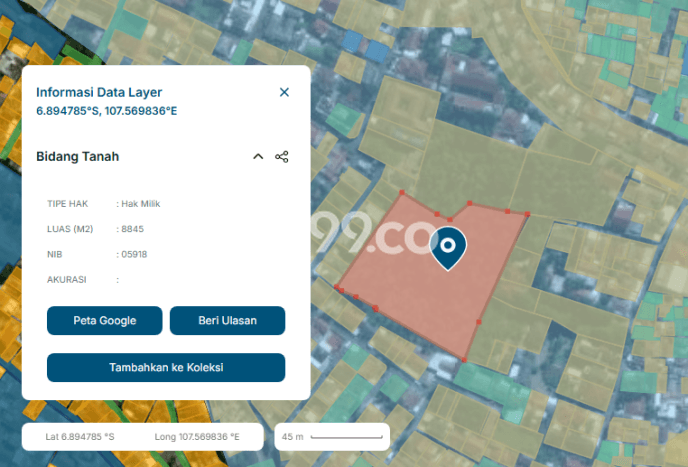This screenshot has height=467, width=688.
Task: Click the Bidang Tanah heading
Action: (78, 157)
